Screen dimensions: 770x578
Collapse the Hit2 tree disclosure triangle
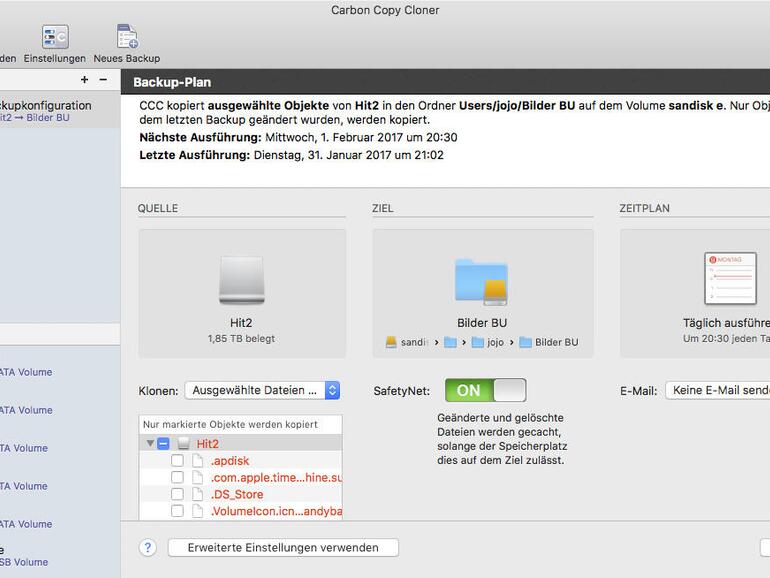150,443
